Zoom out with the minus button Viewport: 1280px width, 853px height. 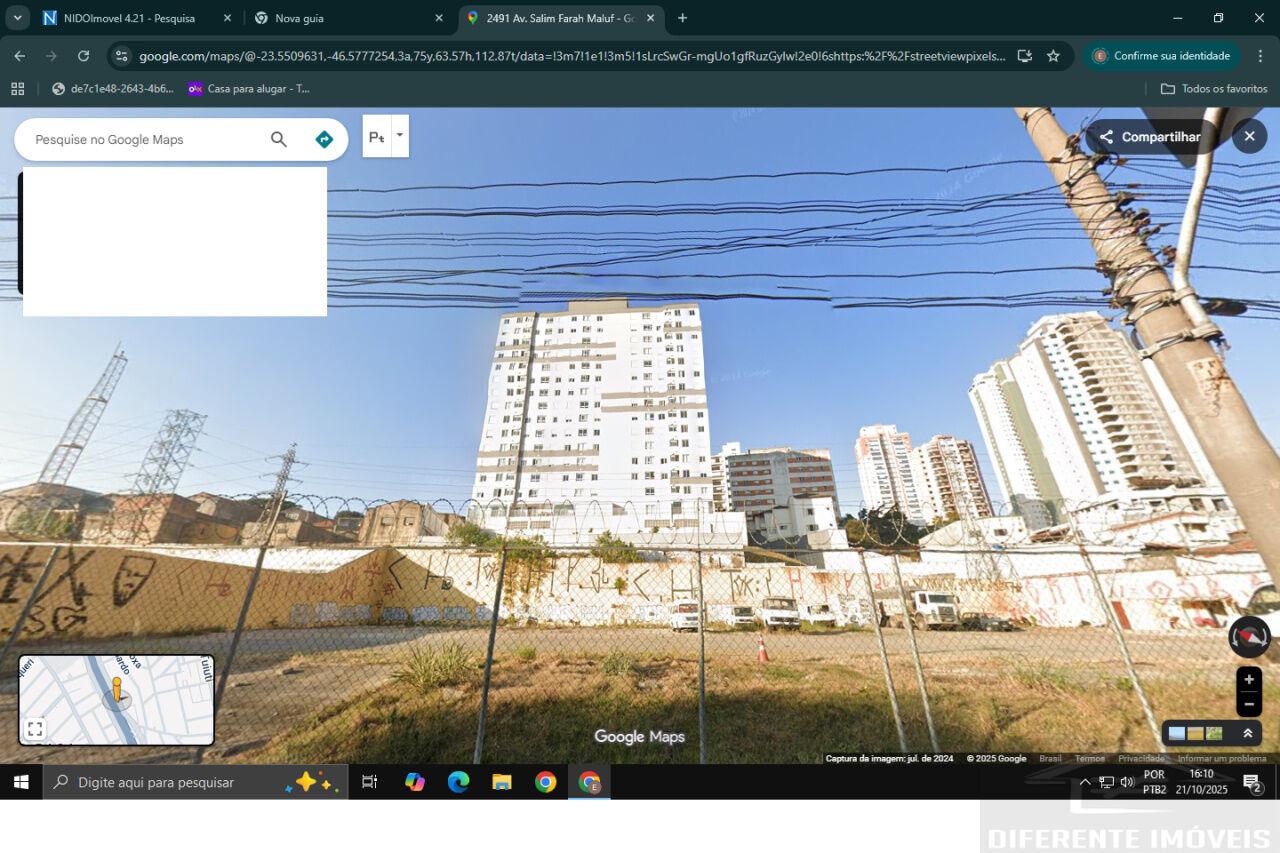(x=1249, y=704)
